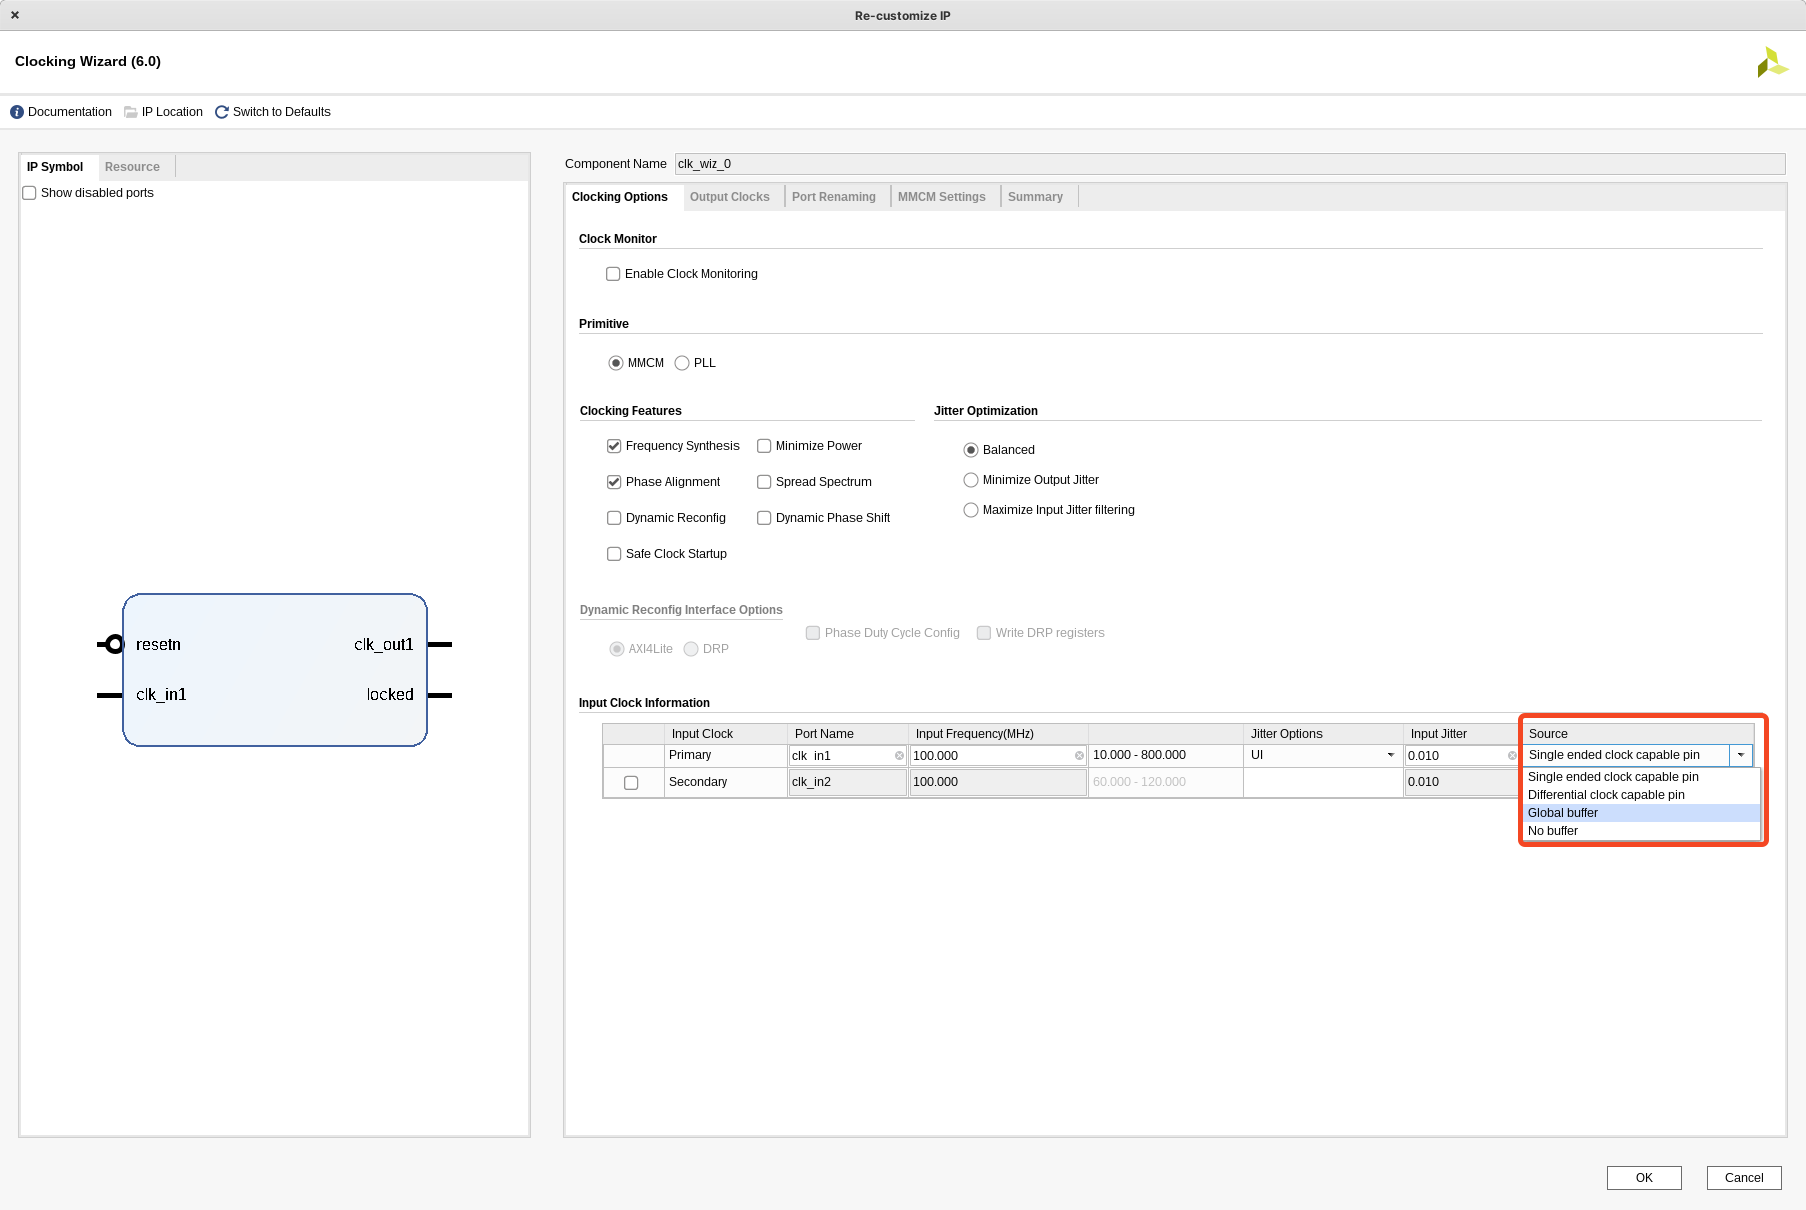Click the clk_wiz IP symbol block
The image size is (1806, 1210).
pyautogui.click(x=275, y=670)
